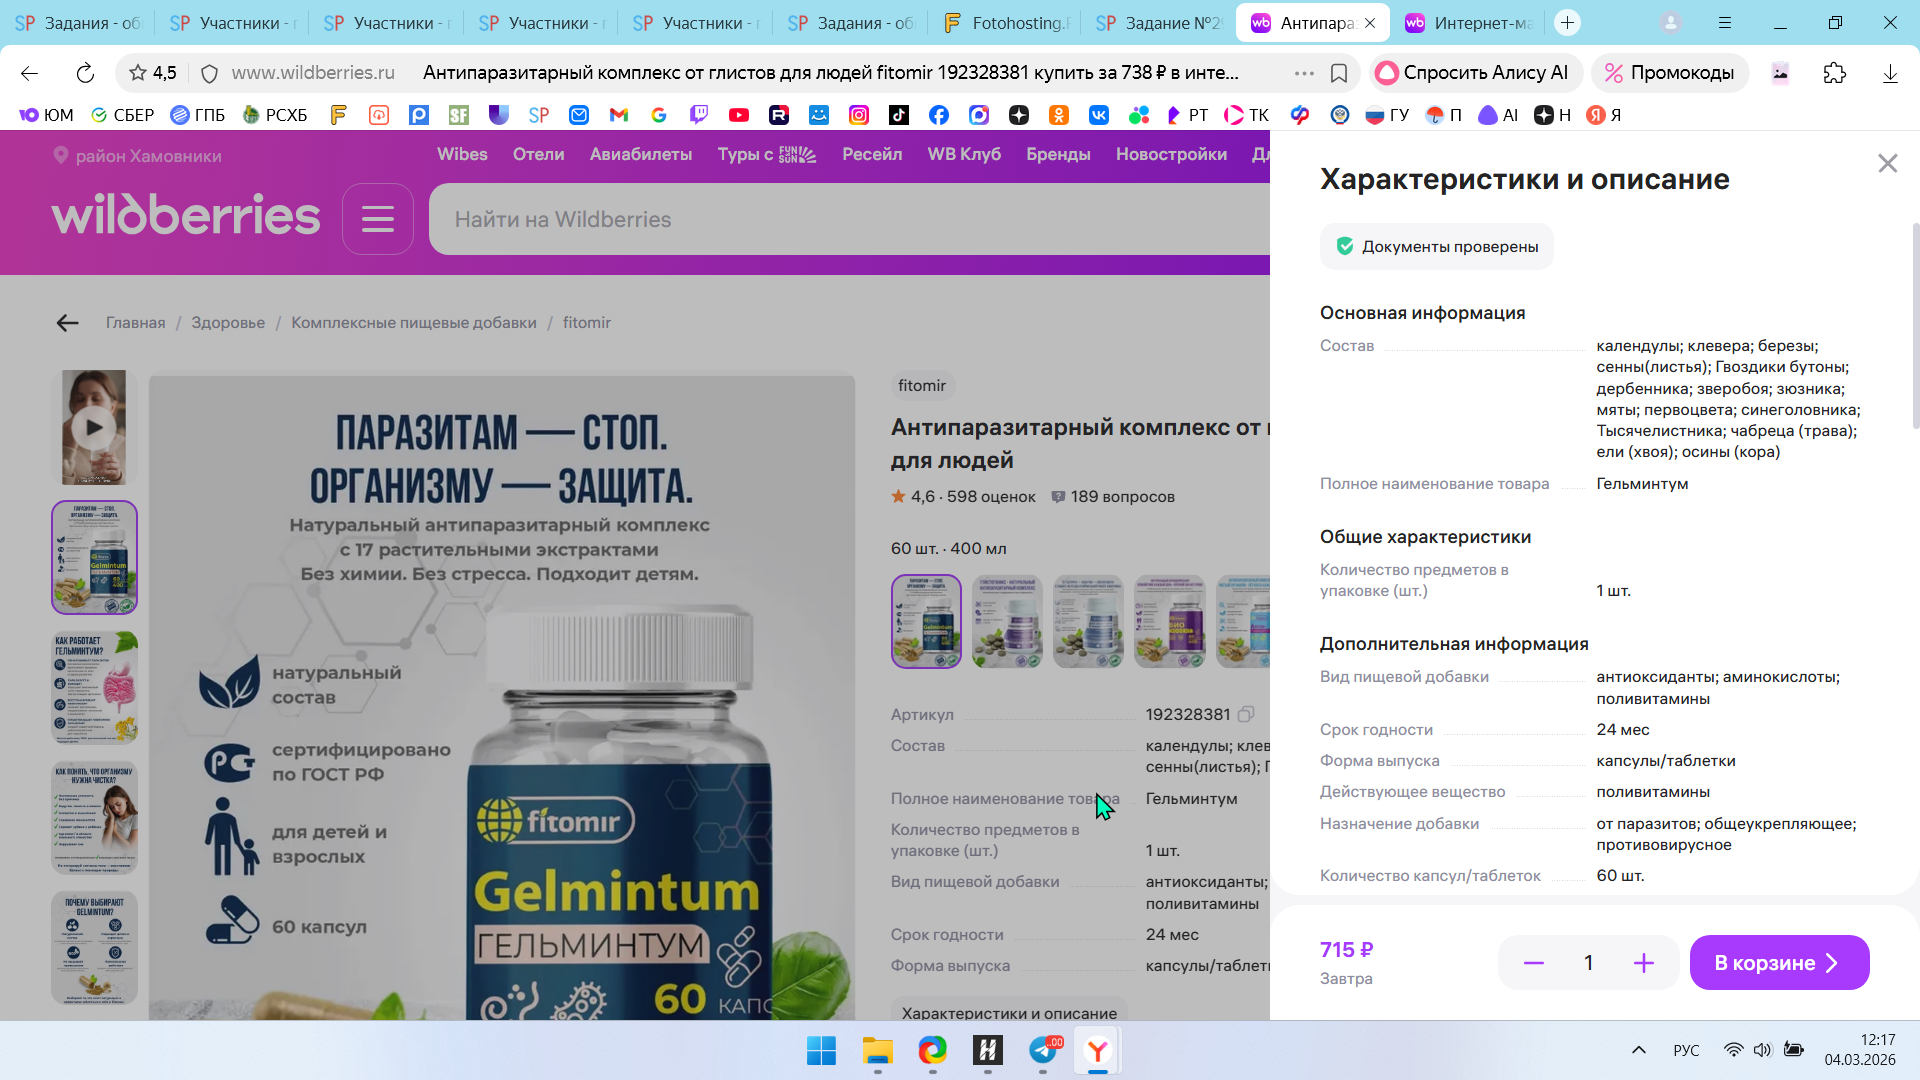1920x1080 pixels.
Task: Close the Характеристики и описание panel
Action: (x=1887, y=163)
